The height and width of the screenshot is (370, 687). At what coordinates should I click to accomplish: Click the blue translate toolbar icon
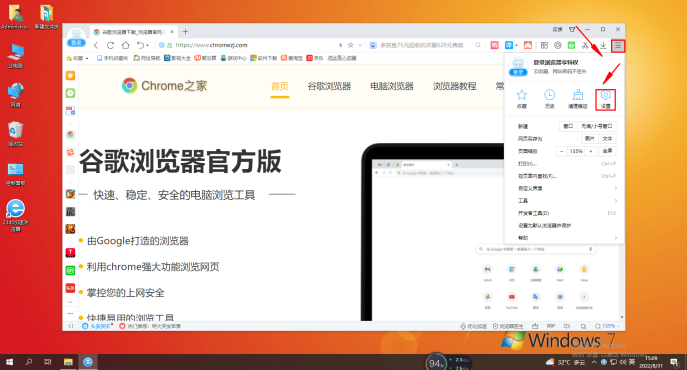(509, 45)
